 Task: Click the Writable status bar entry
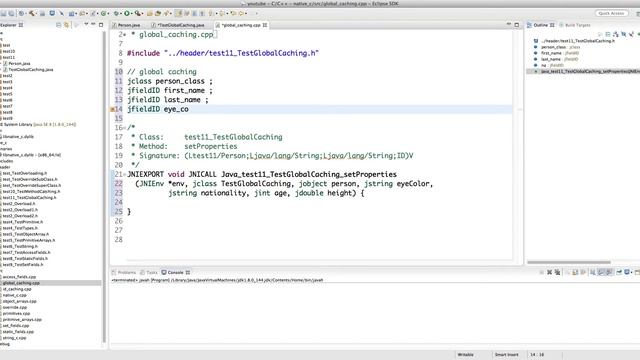tap(466, 355)
